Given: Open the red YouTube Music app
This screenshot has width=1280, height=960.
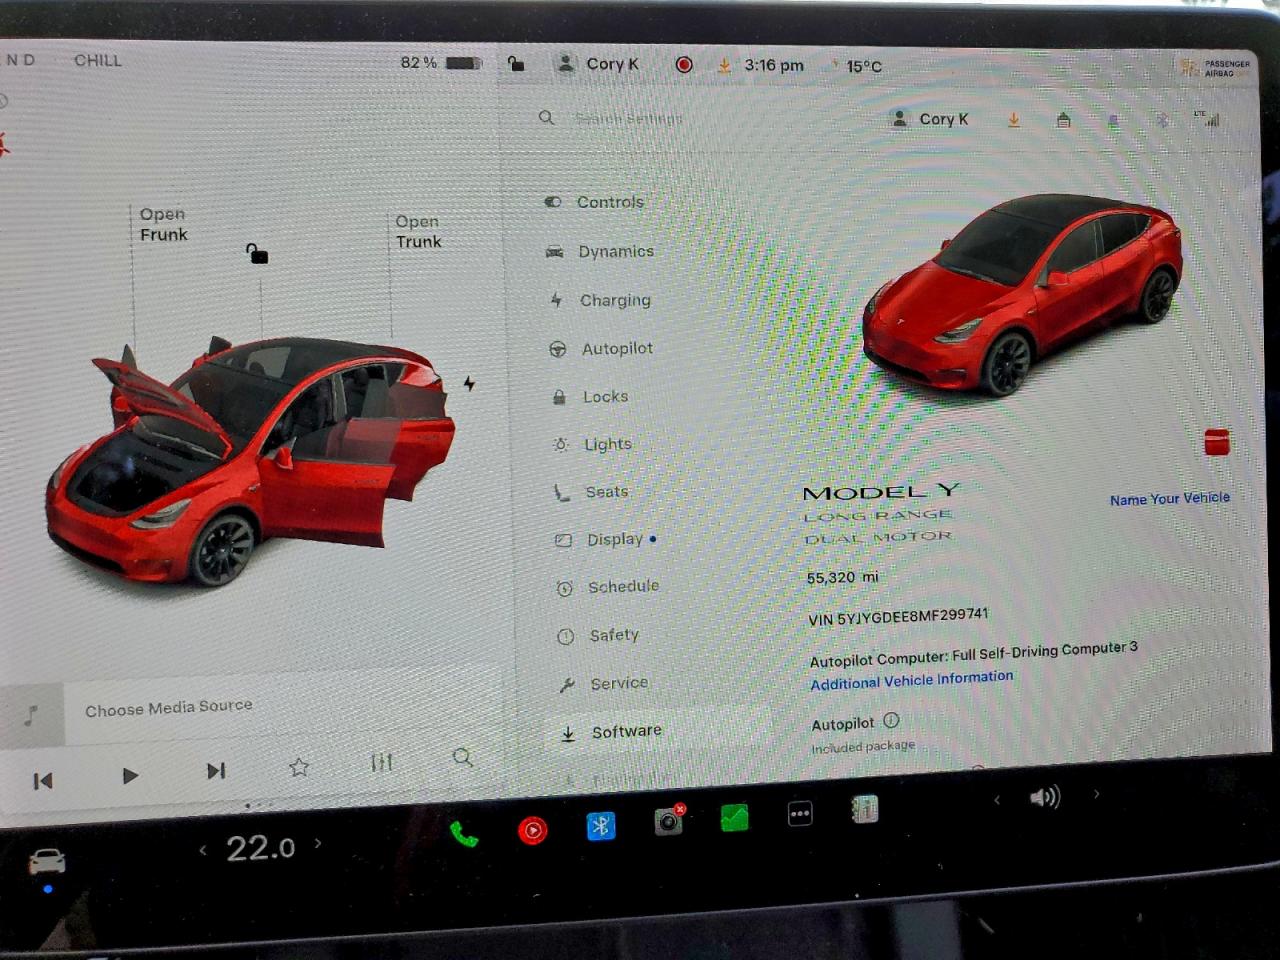Looking at the screenshot, I should pyautogui.click(x=532, y=829).
